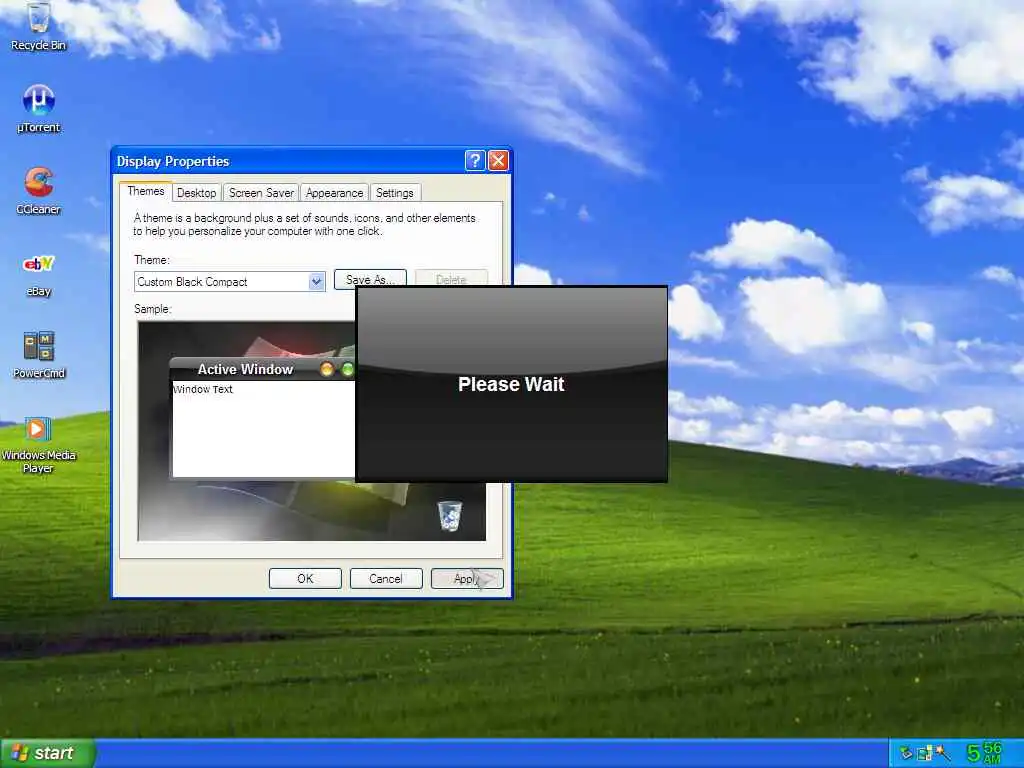This screenshot has height=768, width=1024.
Task: Select the PowerCmd desktop icon
Action: coord(39,355)
